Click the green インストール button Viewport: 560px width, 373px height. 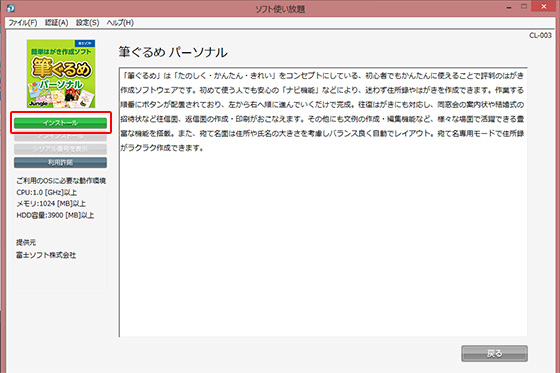[x=60, y=123]
